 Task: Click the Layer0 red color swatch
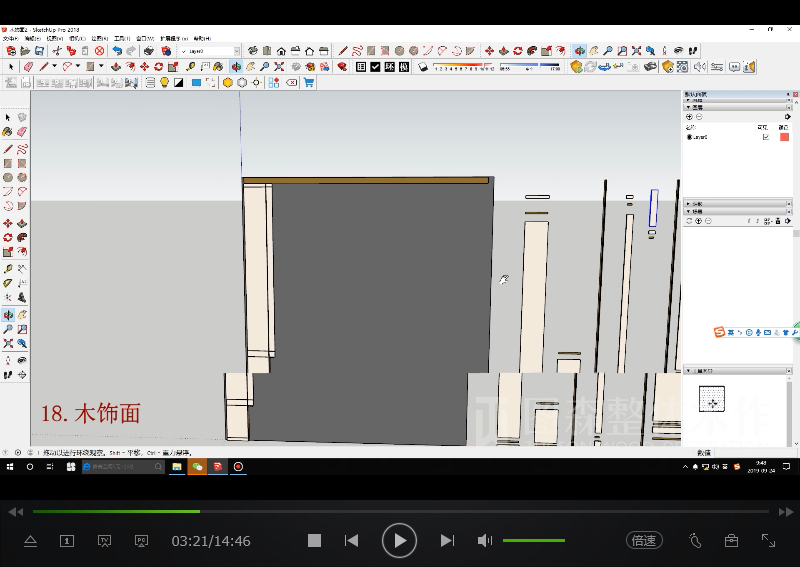coord(784,137)
